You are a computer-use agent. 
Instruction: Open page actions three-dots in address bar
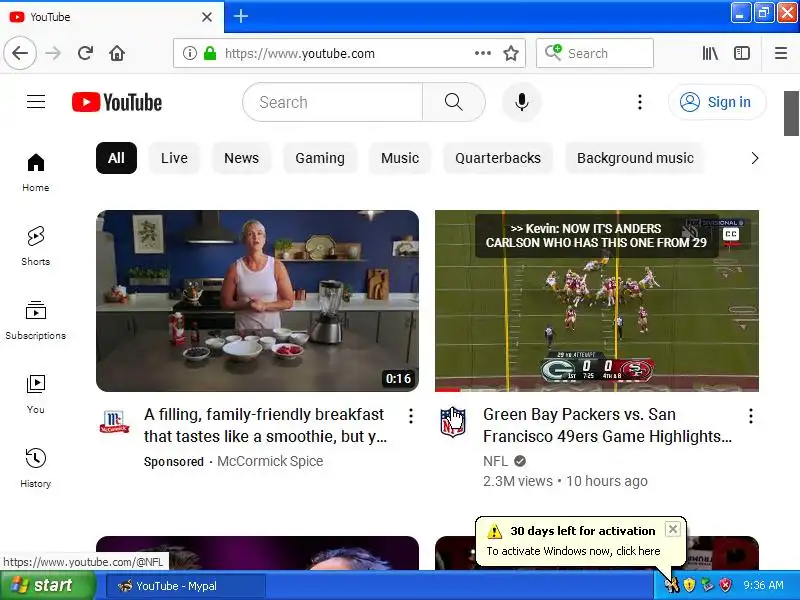coord(483,53)
